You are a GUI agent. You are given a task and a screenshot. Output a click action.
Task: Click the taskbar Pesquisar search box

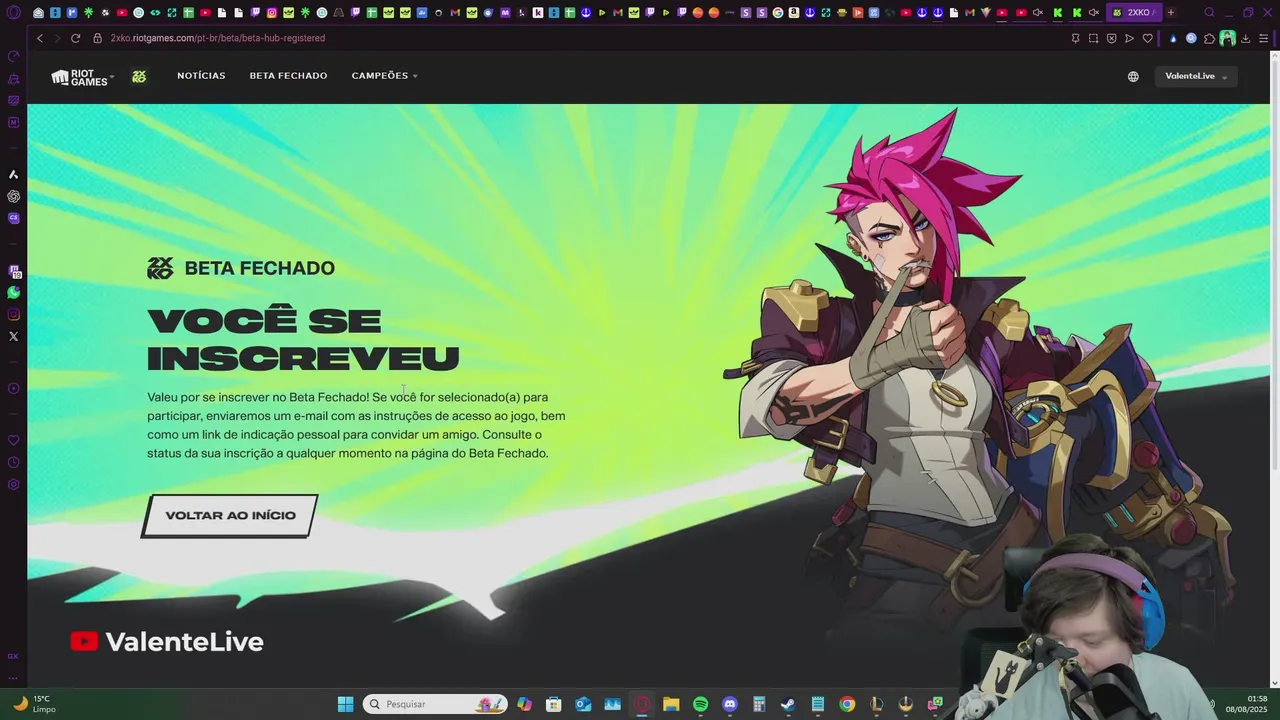pos(435,704)
